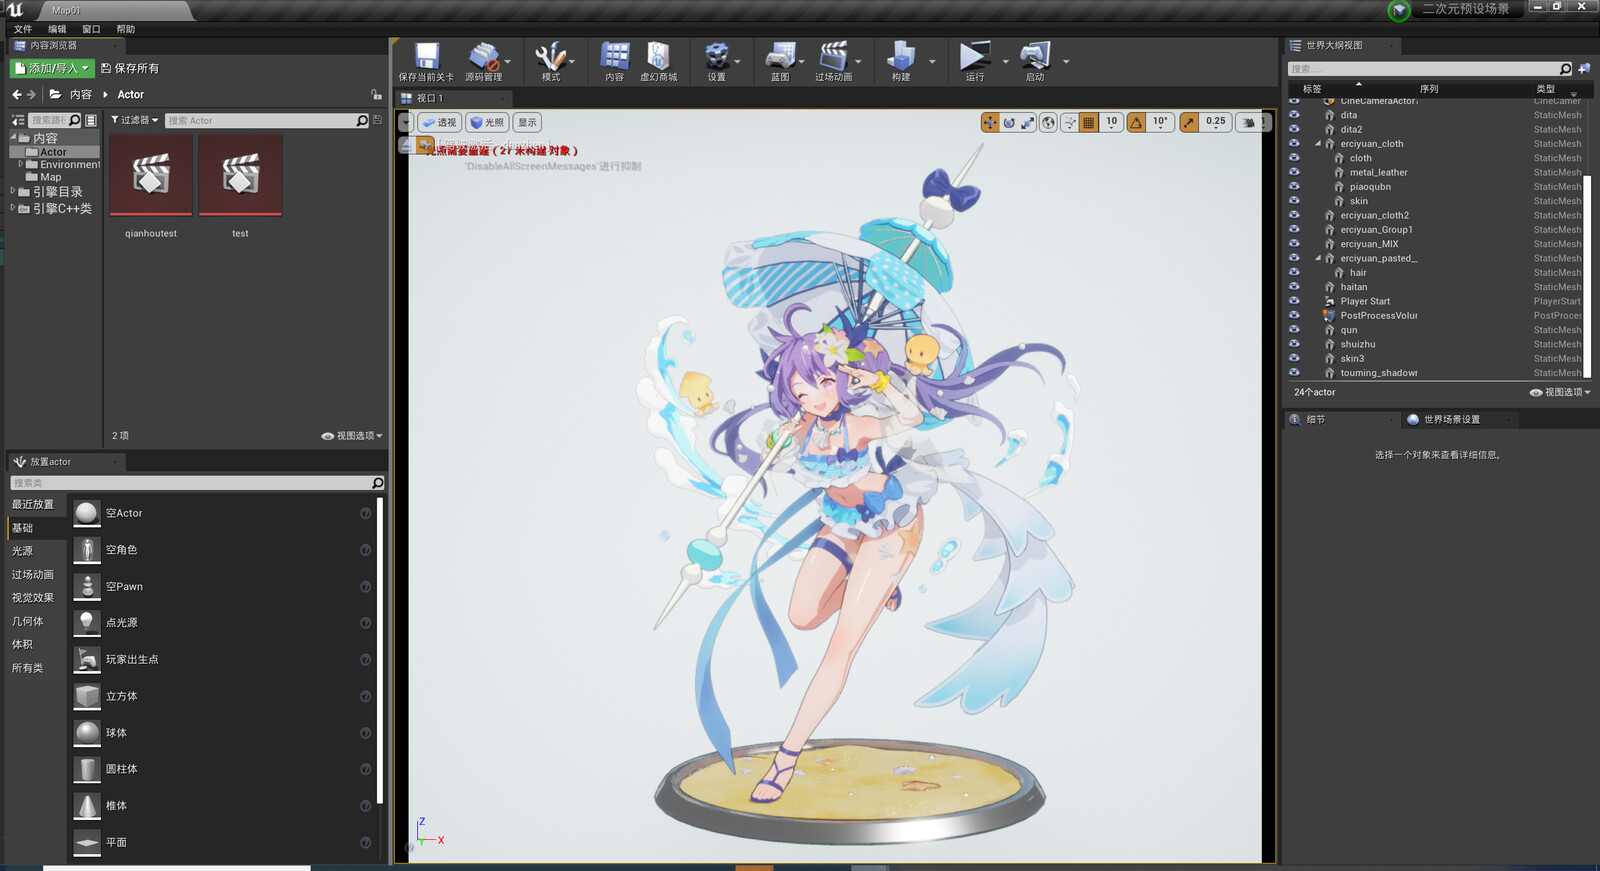Toggle visibility of shuizhu actor

(1294, 344)
